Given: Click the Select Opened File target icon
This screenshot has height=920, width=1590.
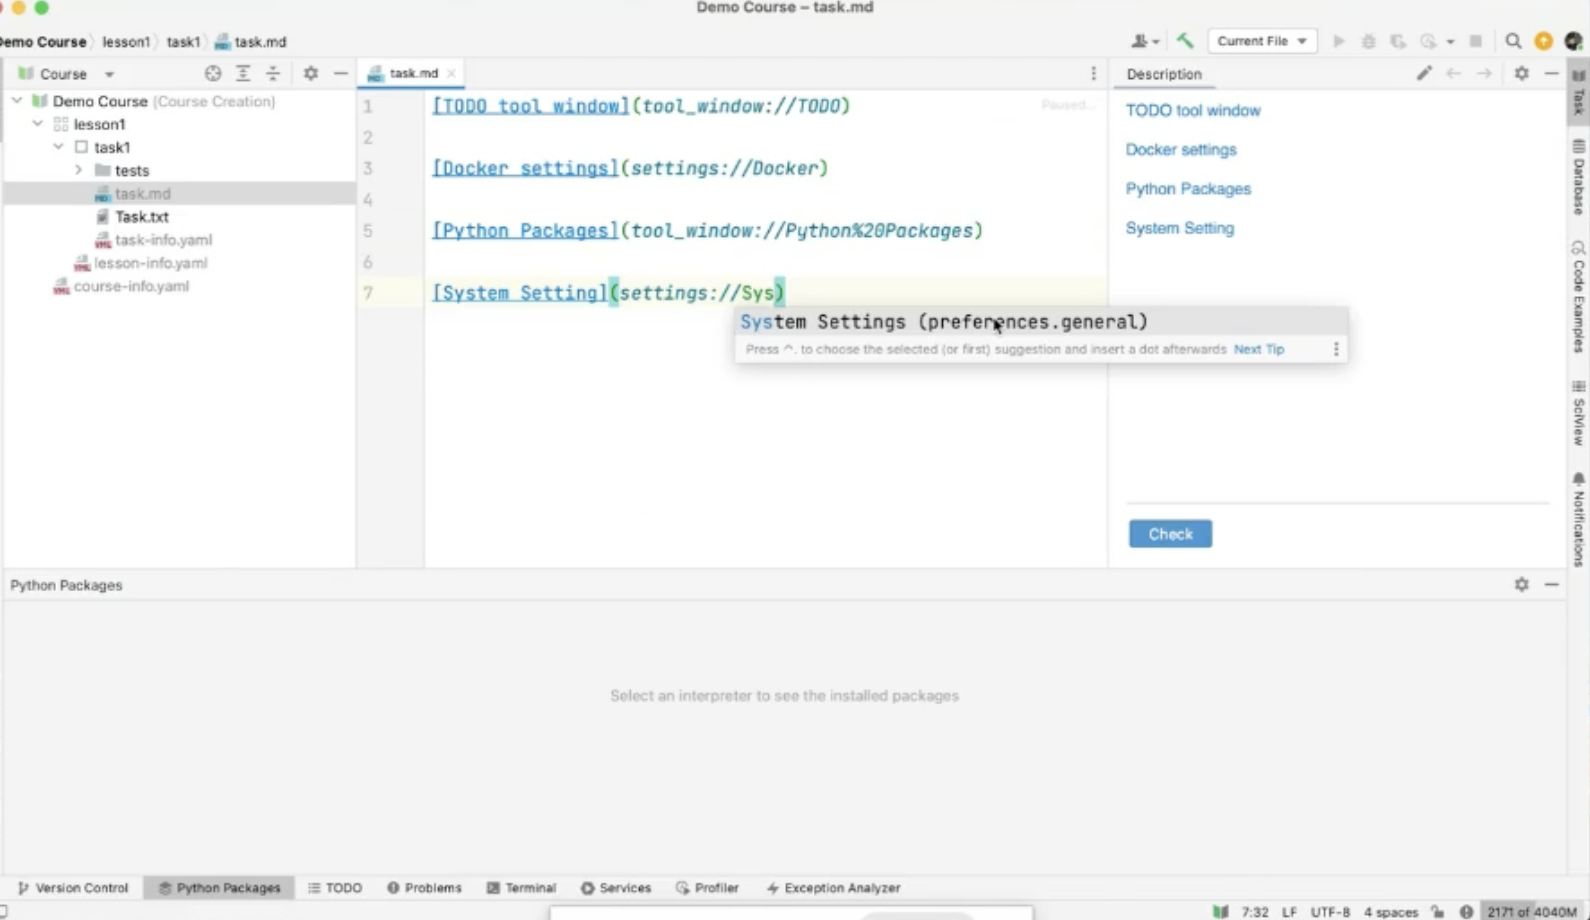Looking at the screenshot, I should point(213,73).
